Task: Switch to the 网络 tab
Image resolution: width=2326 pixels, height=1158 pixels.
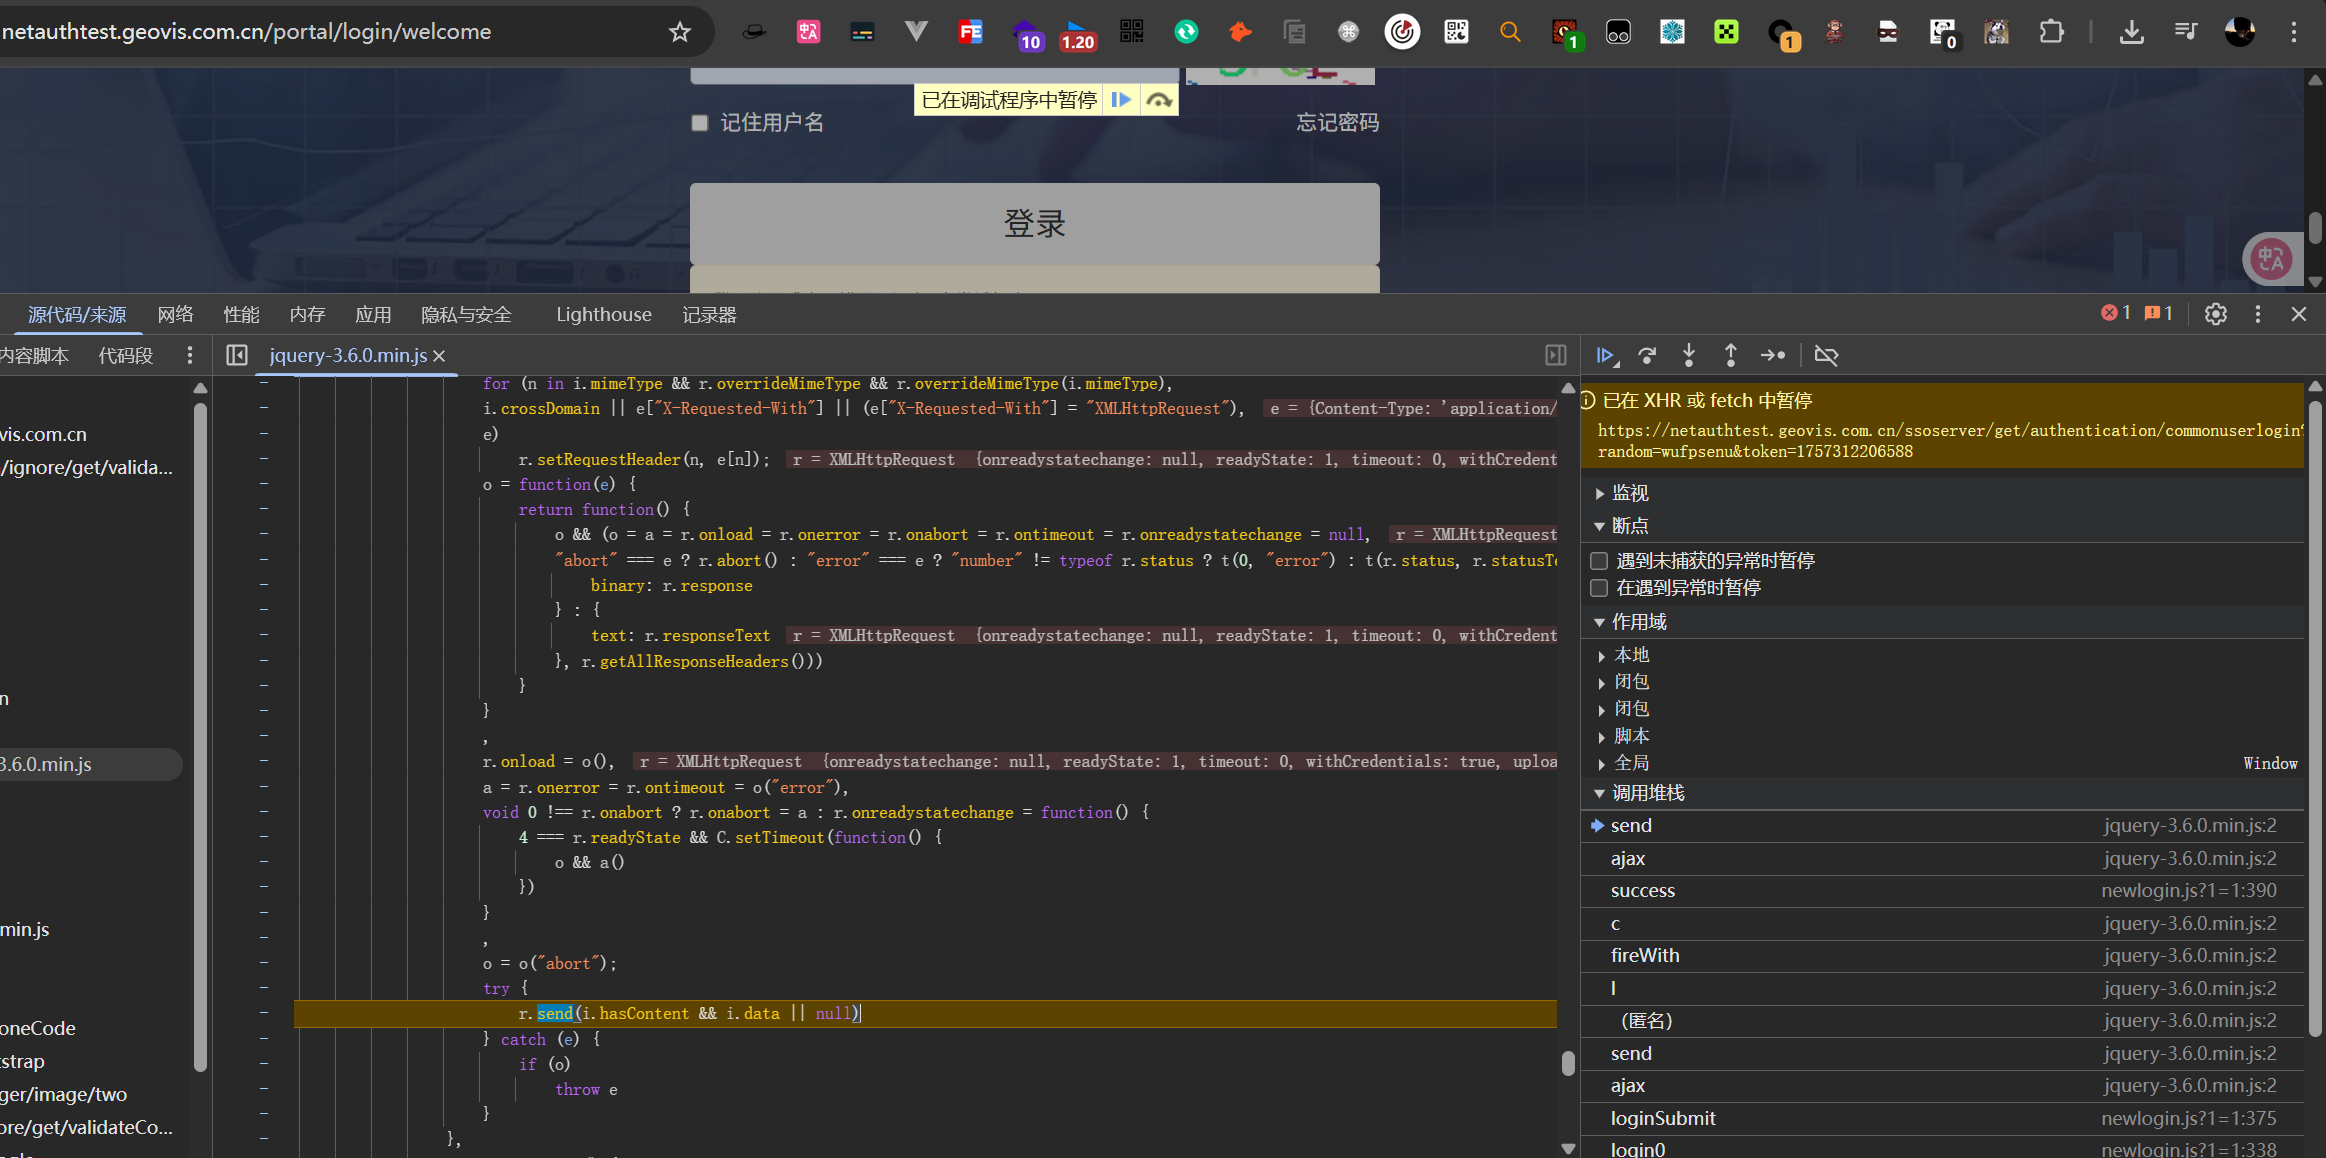Action: [x=175, y=315]
